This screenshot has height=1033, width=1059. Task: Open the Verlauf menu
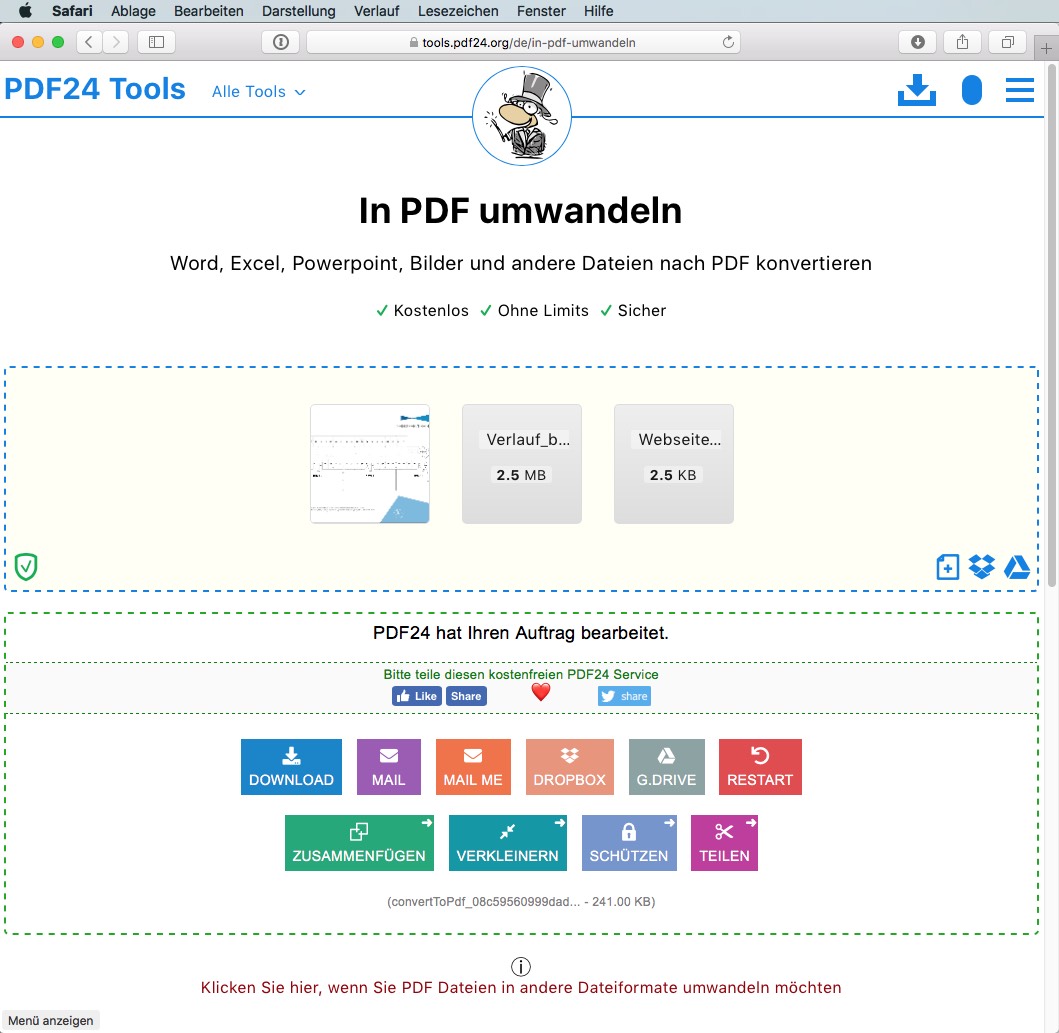click(x=377, y=11)
